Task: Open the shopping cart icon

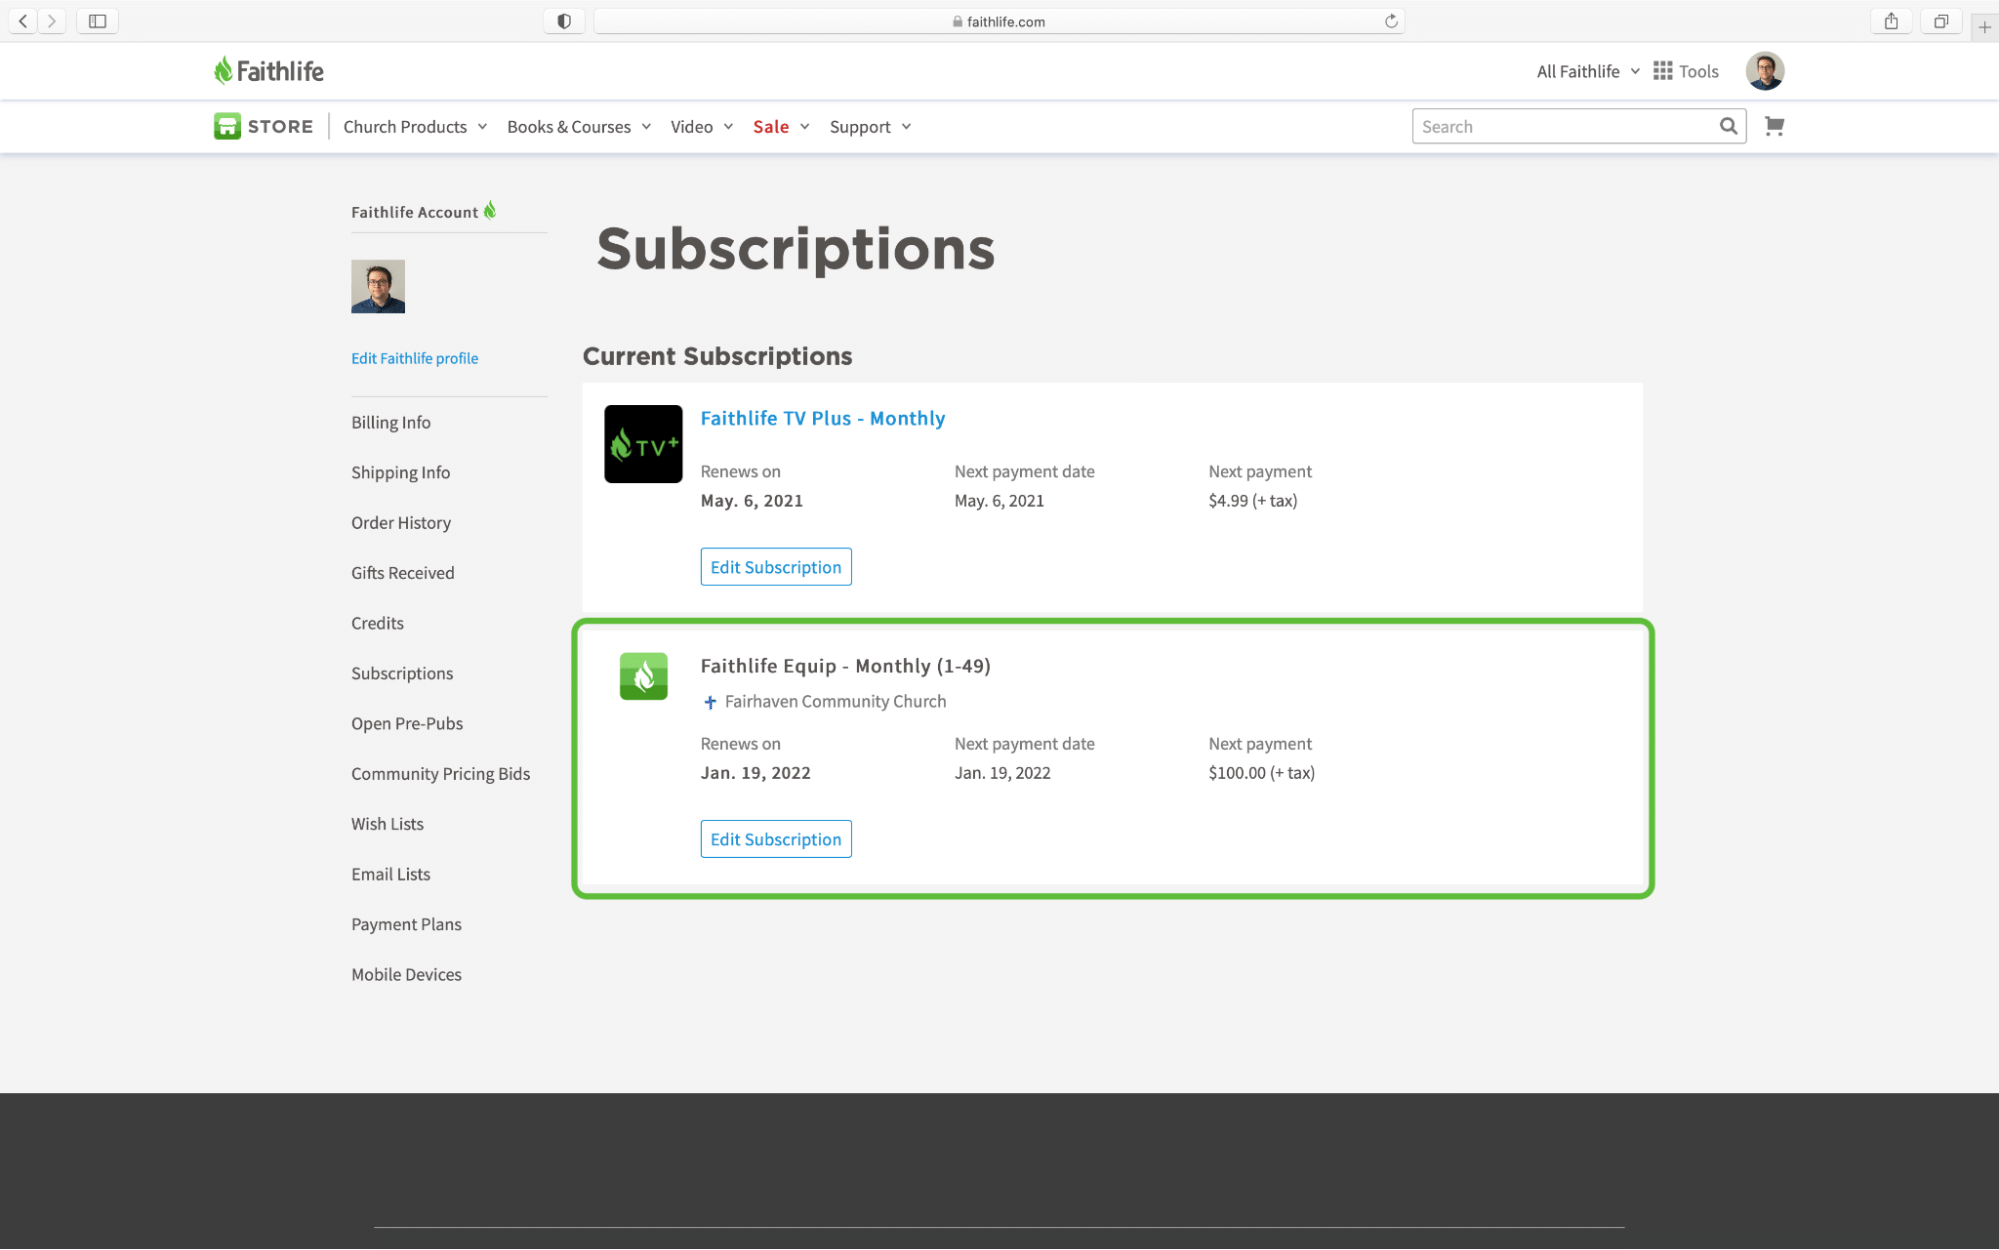Action: tap(1774, 126)
